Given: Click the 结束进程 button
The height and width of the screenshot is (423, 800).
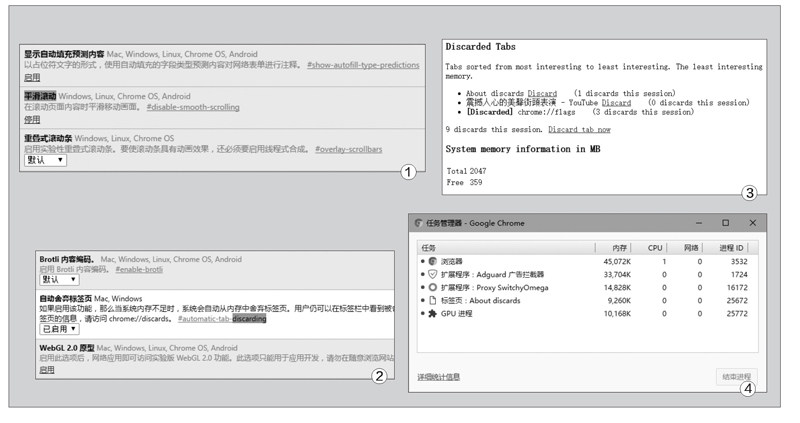Looking at the screenshot, I should pyautogui.click(x=736, y=377).
